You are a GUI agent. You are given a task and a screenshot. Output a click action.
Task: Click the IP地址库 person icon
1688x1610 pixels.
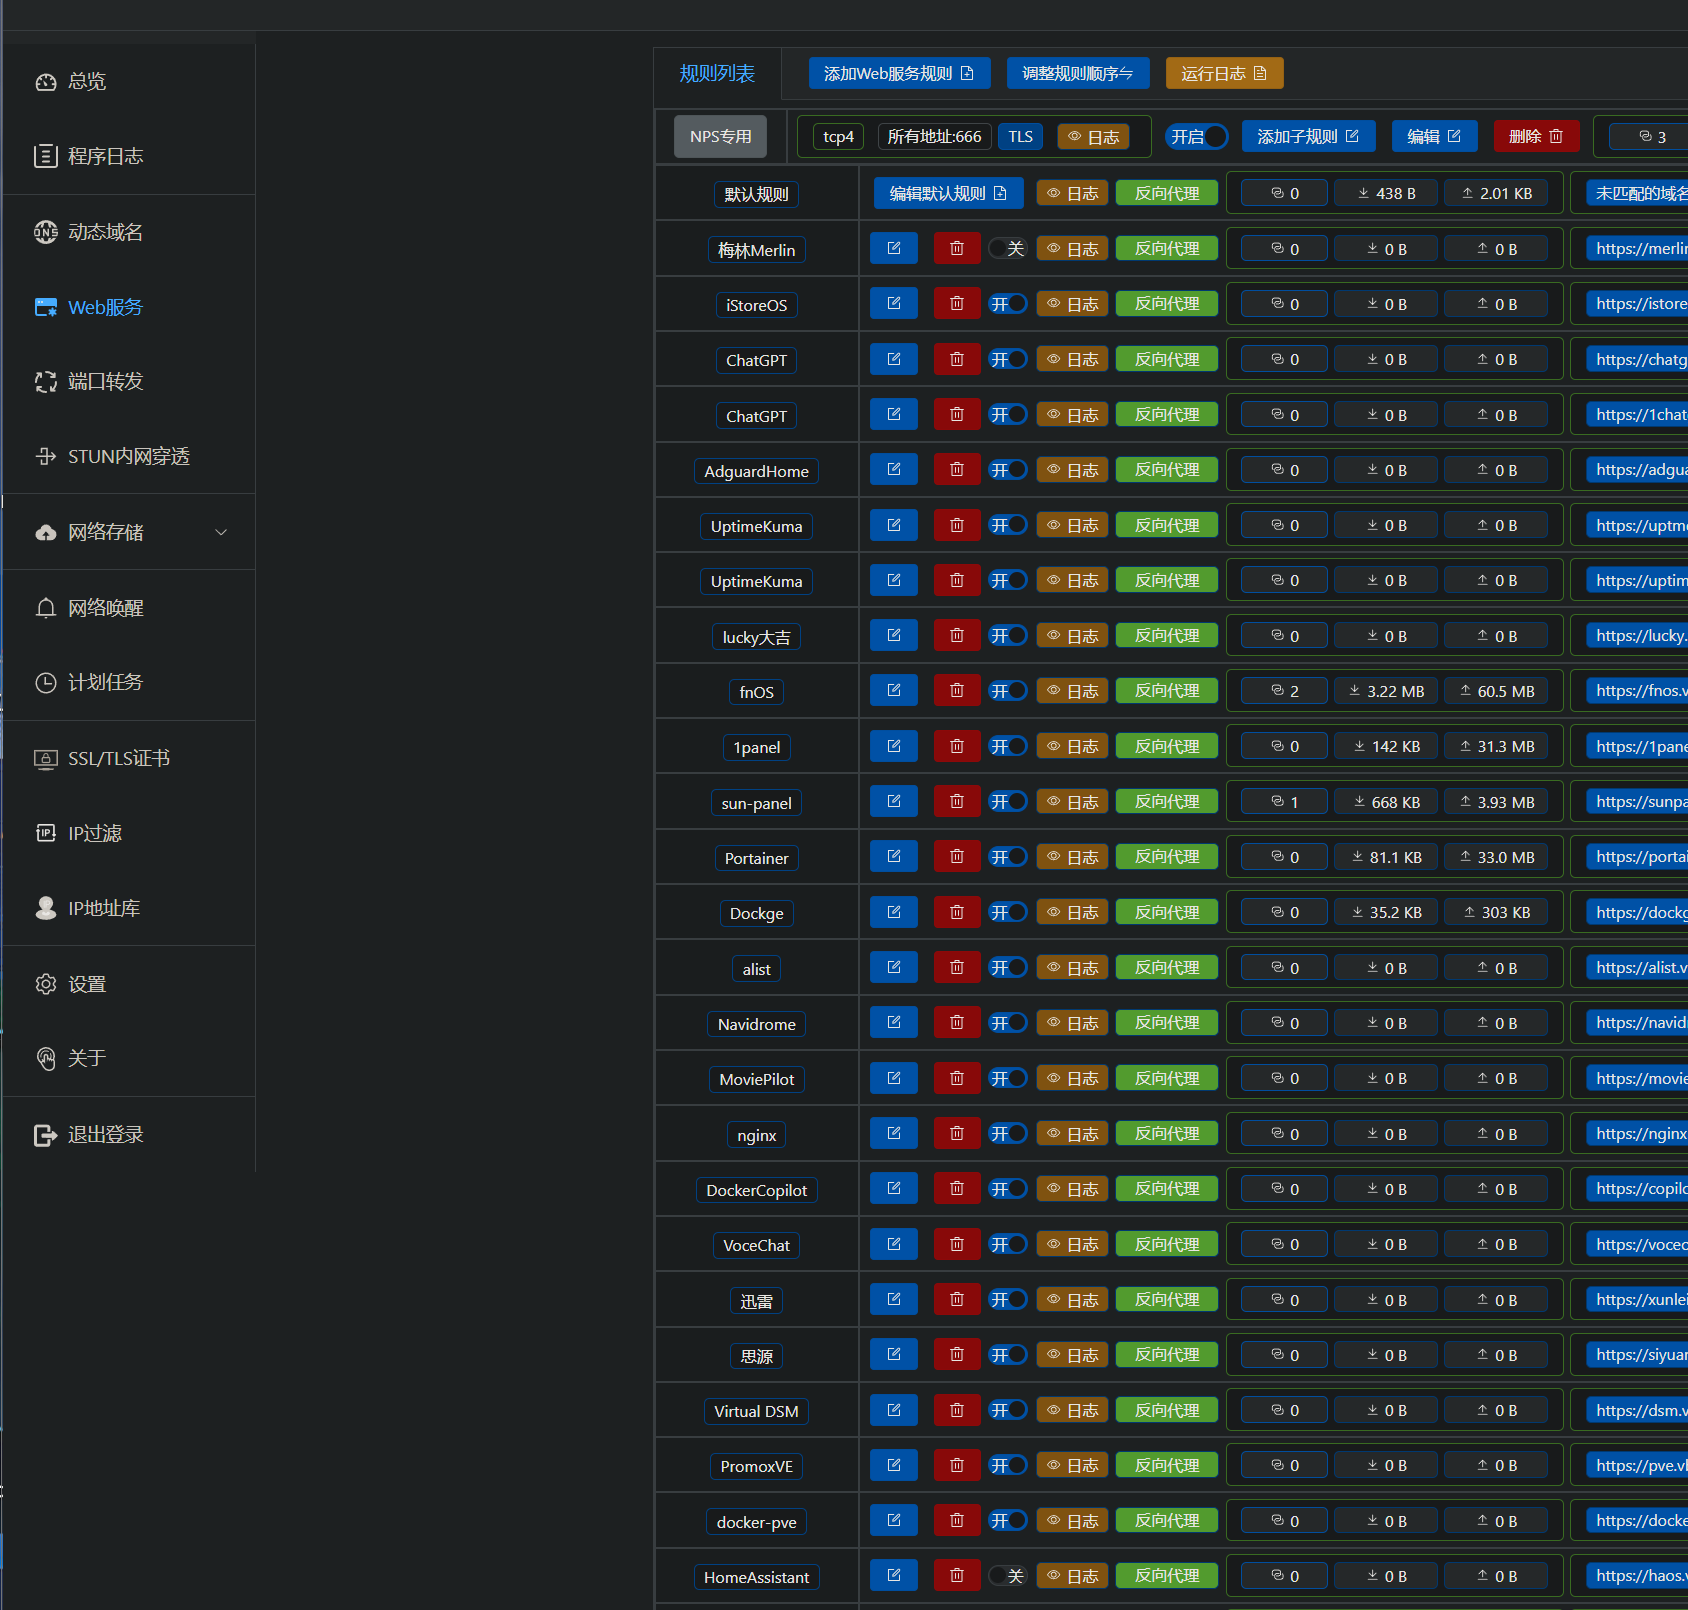point(46,908)
